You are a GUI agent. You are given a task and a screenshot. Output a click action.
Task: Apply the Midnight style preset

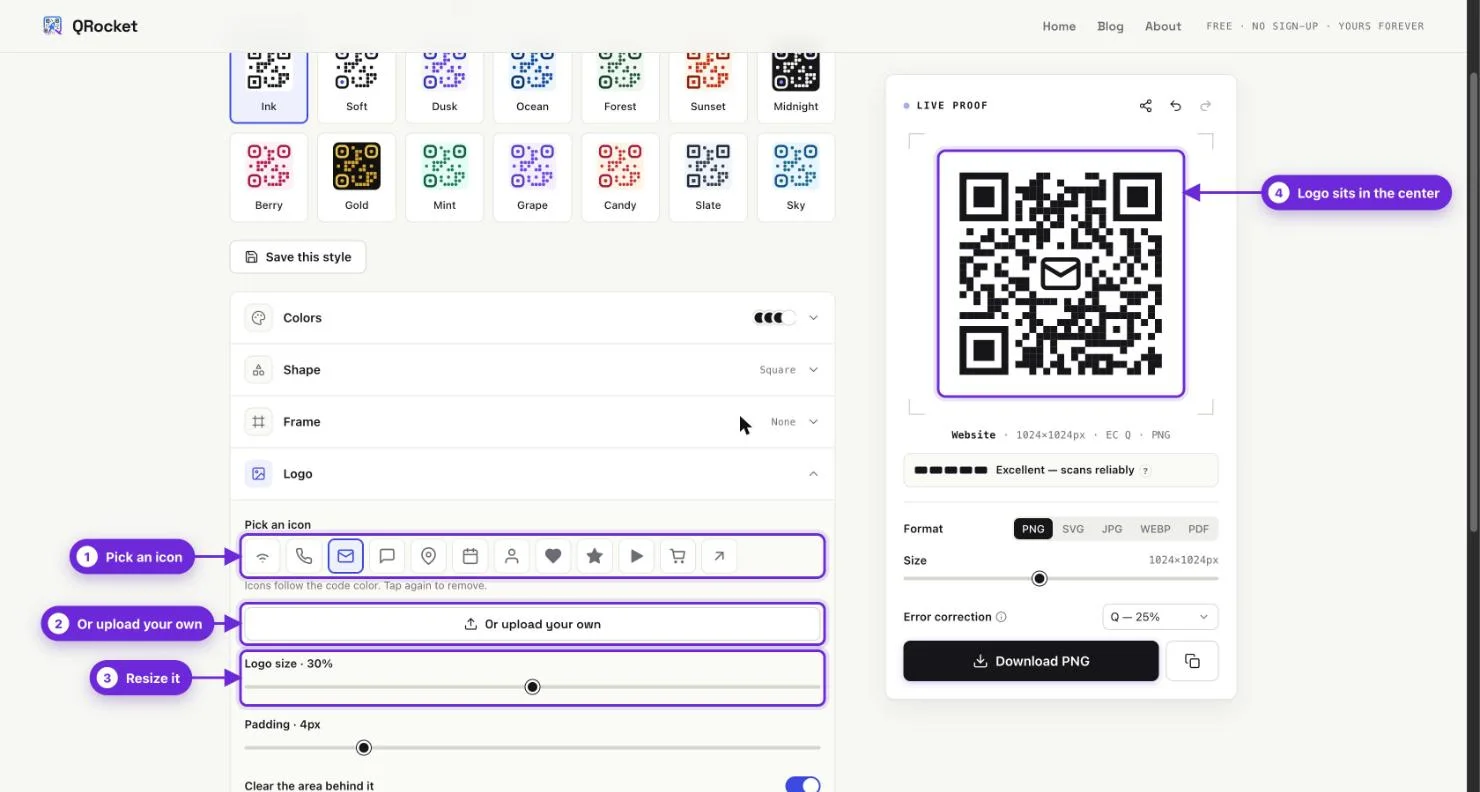[796, 88]
